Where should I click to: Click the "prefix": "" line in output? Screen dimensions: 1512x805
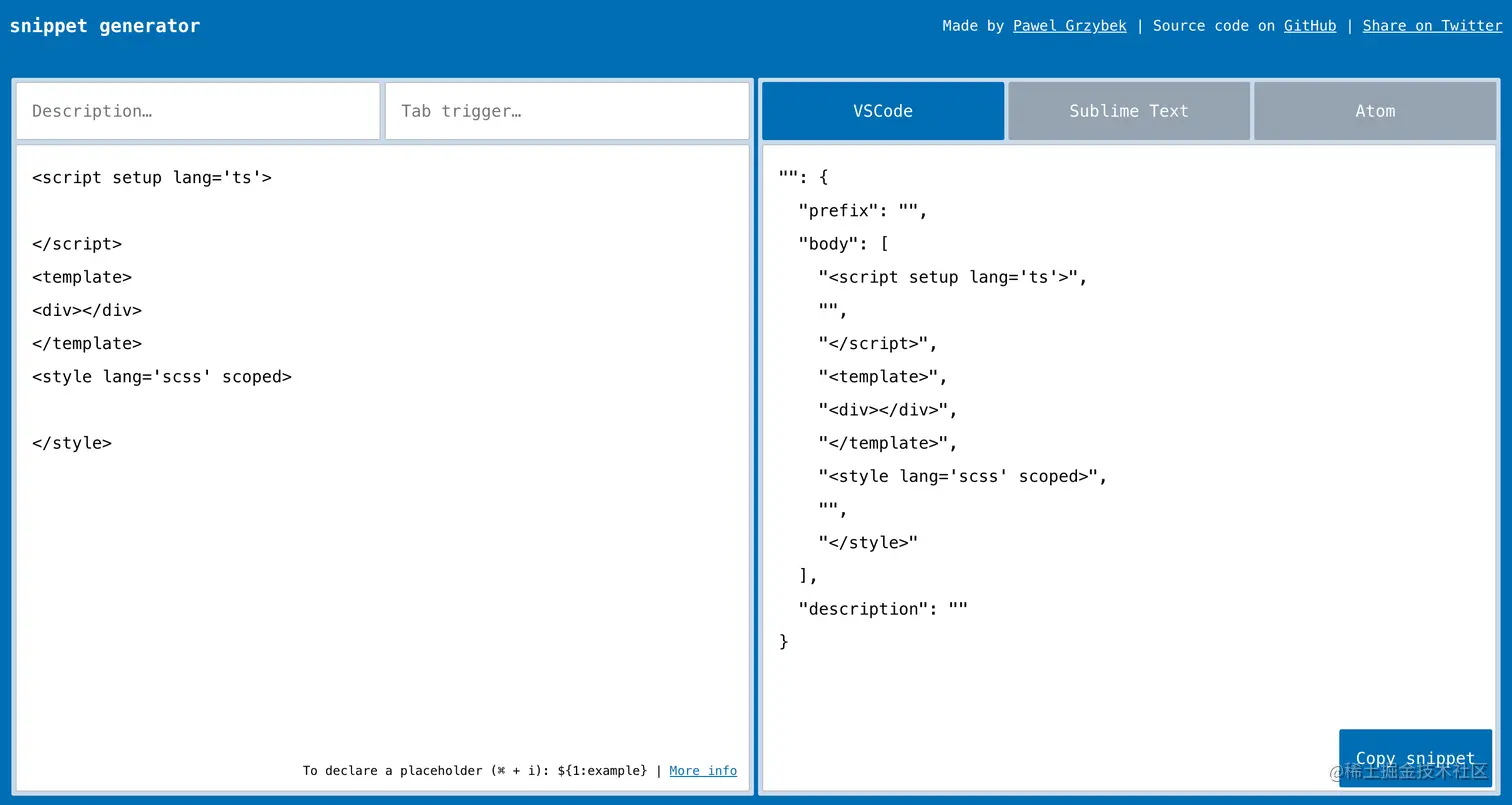863,211
